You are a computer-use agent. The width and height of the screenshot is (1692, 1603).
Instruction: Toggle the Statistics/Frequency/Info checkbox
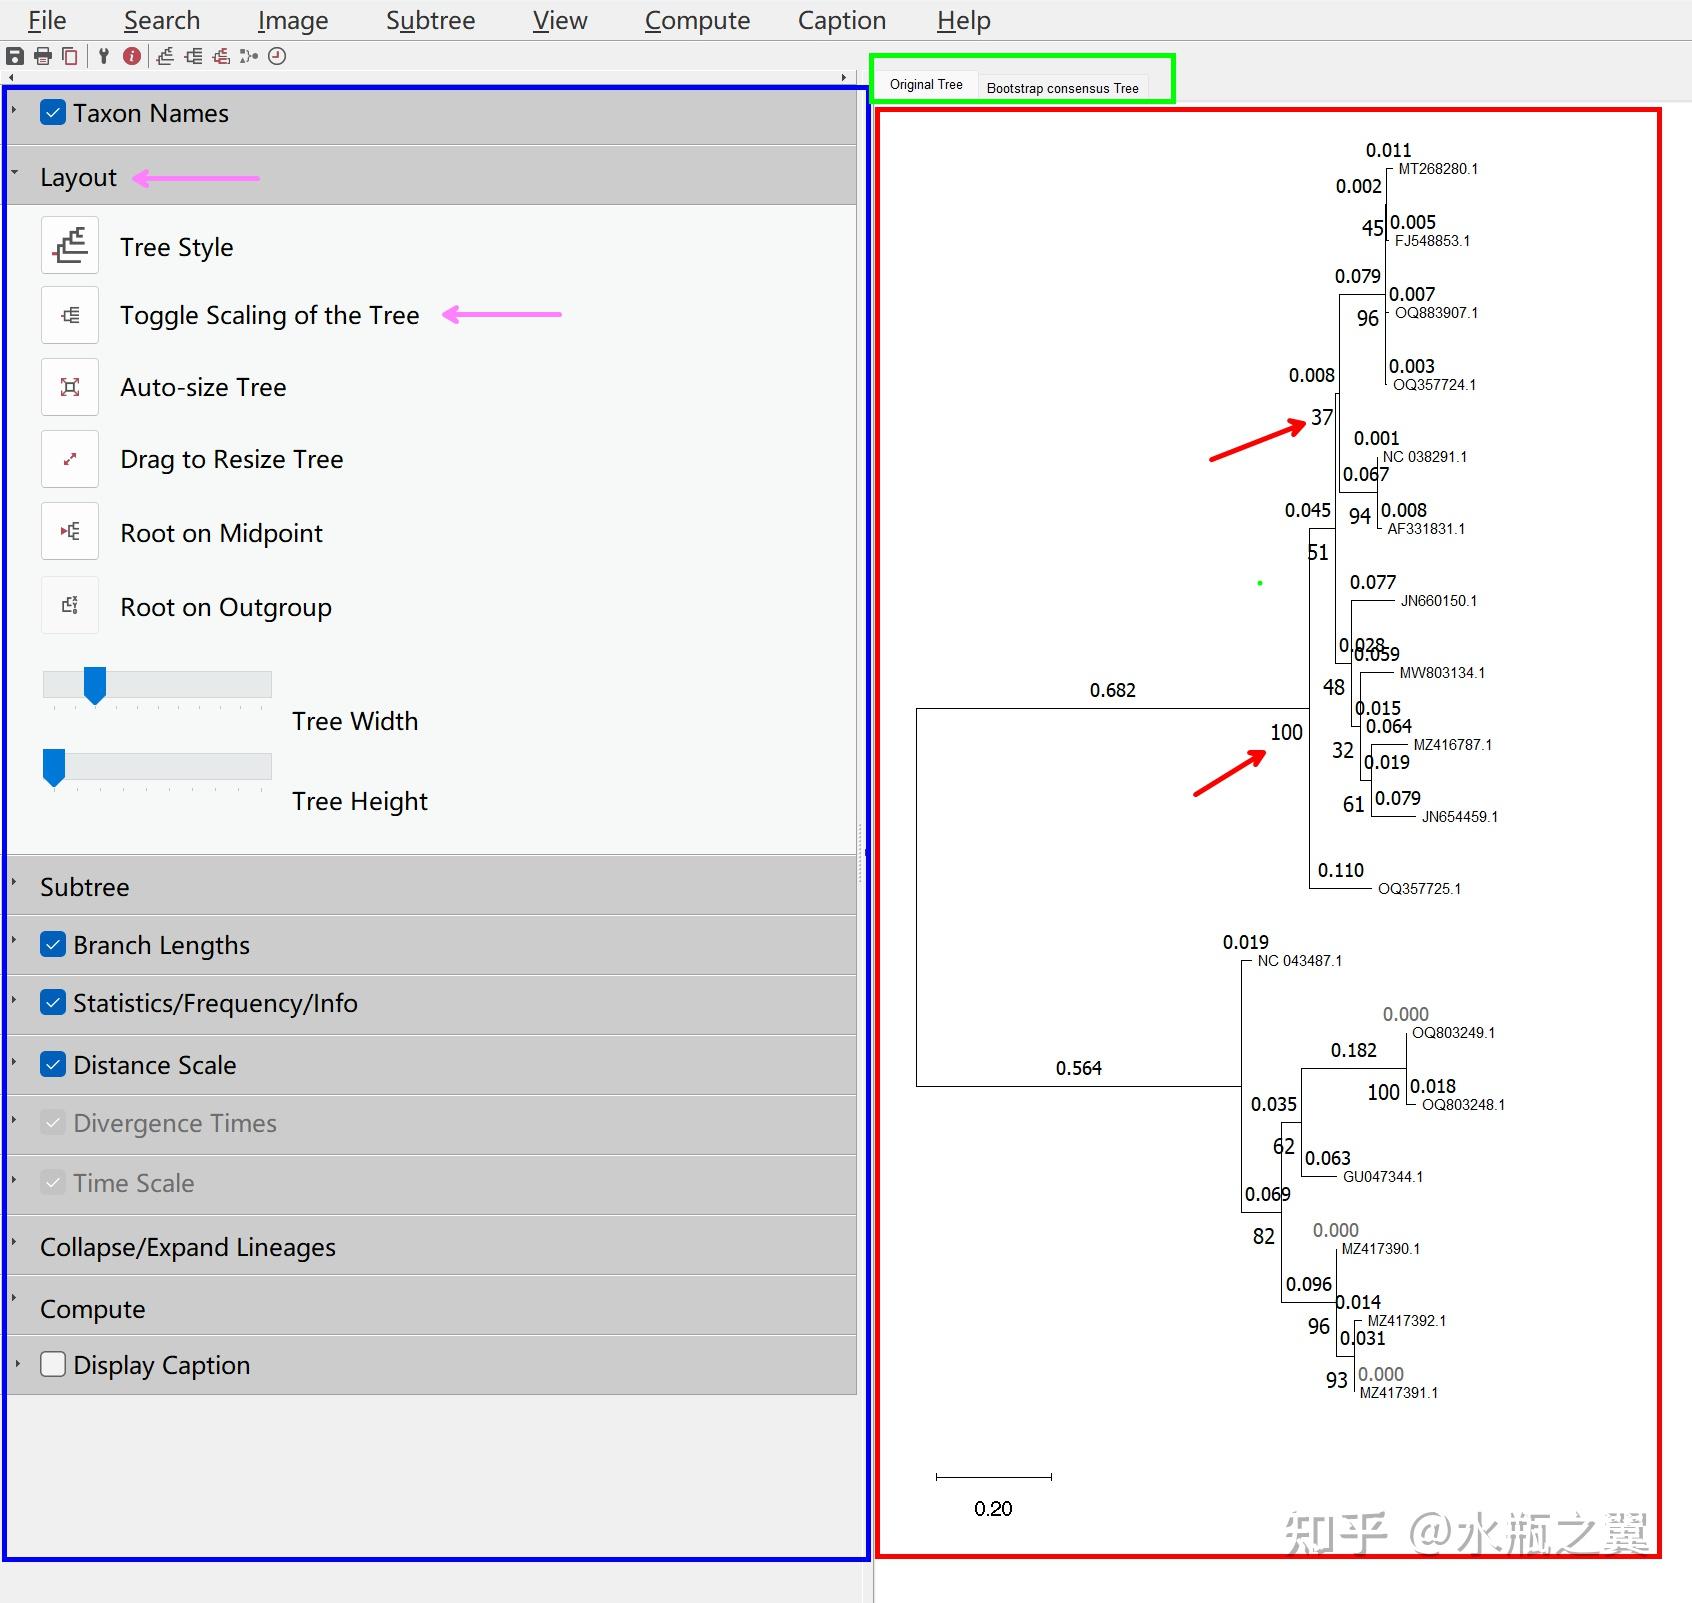pos(53,1002)
